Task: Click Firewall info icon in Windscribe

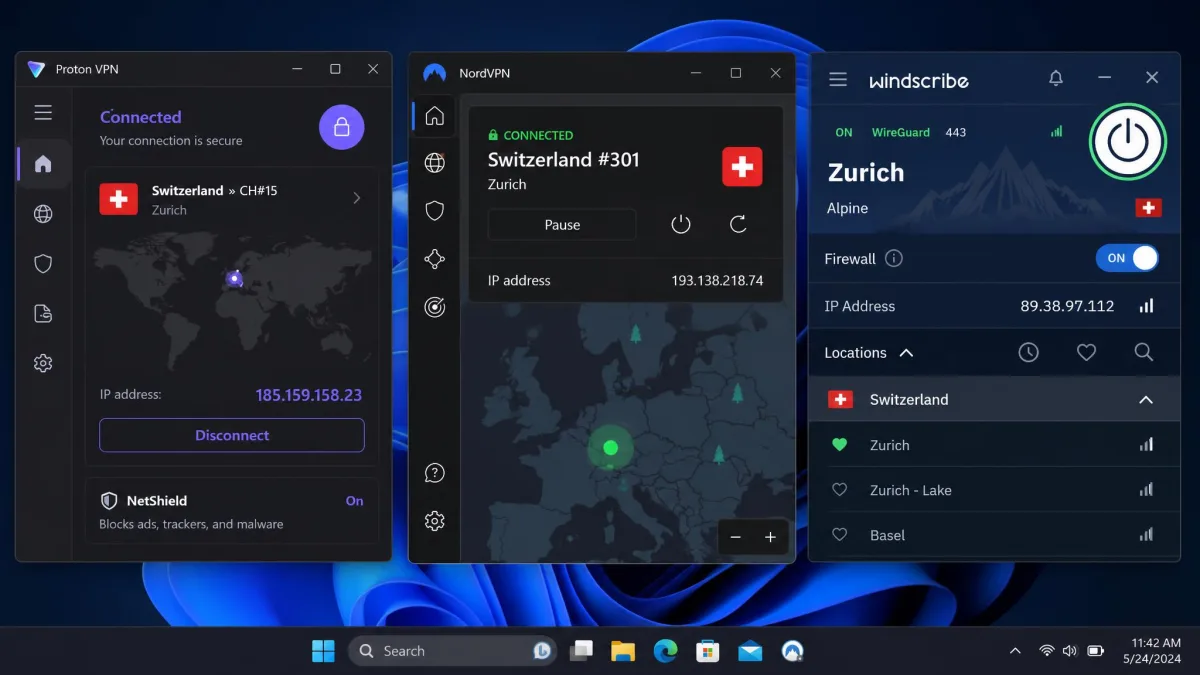Action: coord(894,258)
